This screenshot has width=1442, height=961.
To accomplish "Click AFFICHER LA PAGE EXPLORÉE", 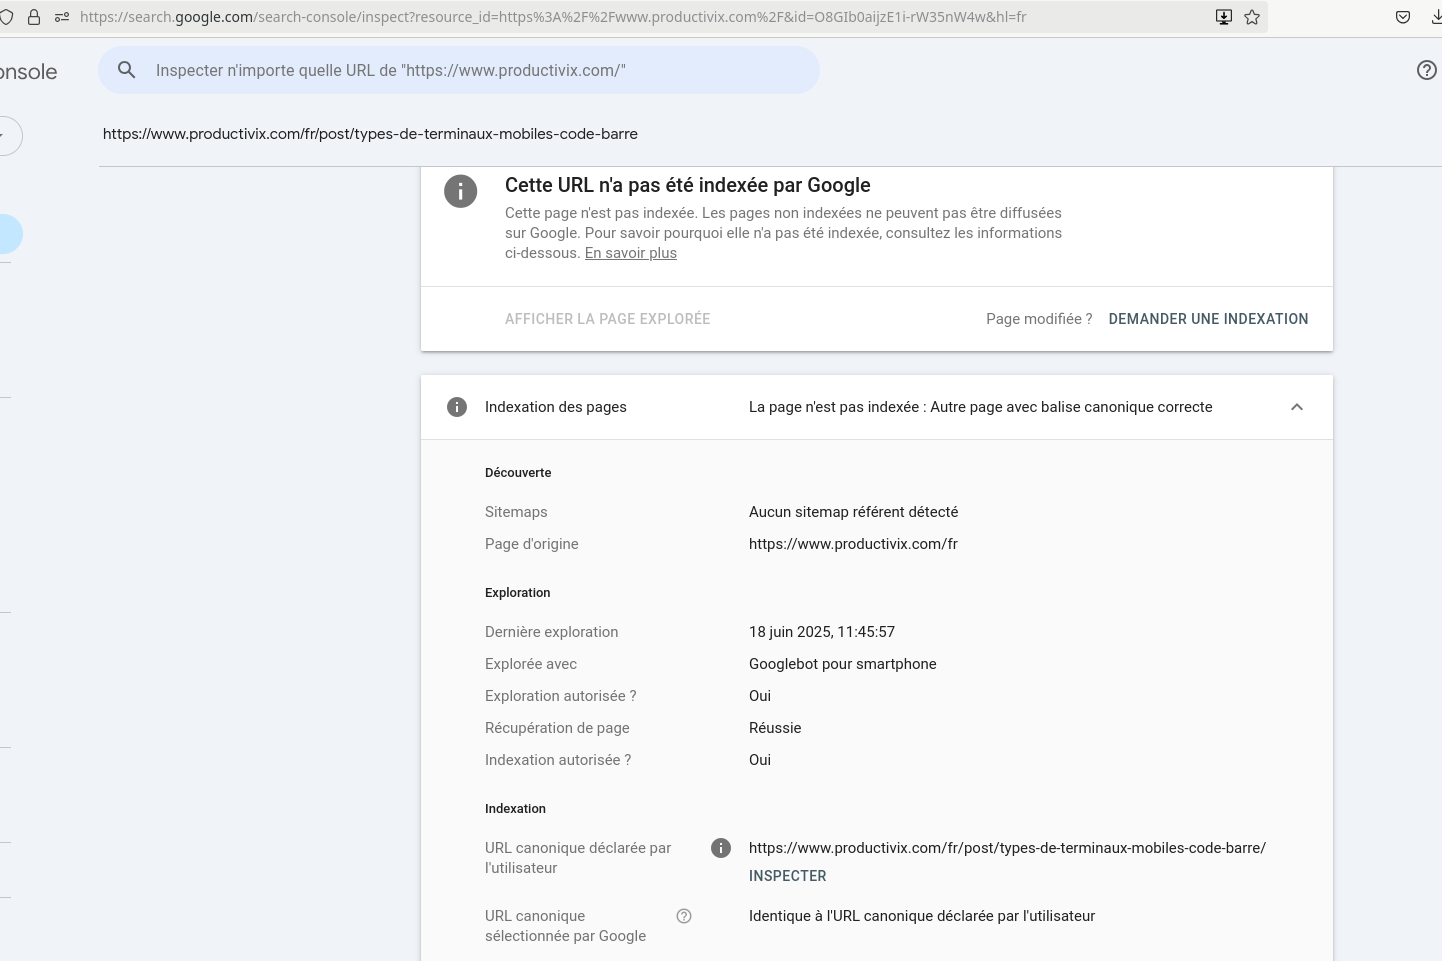I will tap(607, 319).
